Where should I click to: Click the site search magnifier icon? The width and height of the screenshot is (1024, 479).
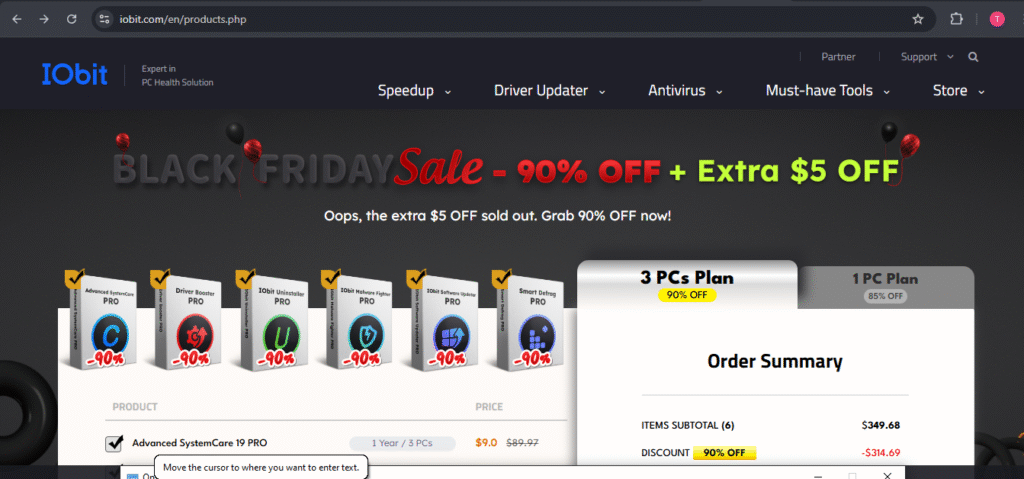pyautogui.click(x=973, y=57)
